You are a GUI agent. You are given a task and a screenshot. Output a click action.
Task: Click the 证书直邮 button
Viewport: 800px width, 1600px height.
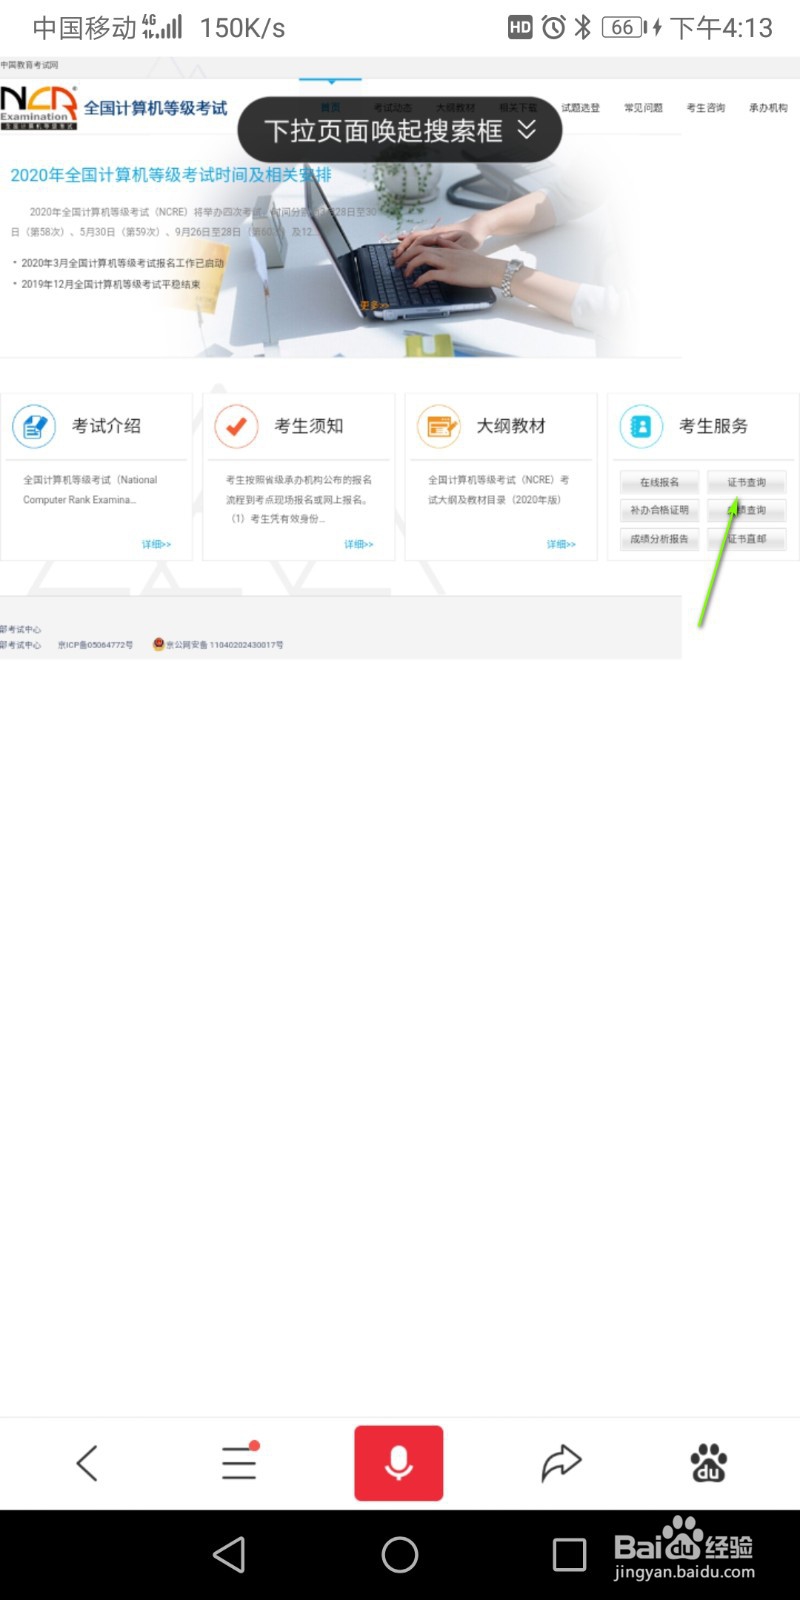pyautogui.click(x=746, y=539)
